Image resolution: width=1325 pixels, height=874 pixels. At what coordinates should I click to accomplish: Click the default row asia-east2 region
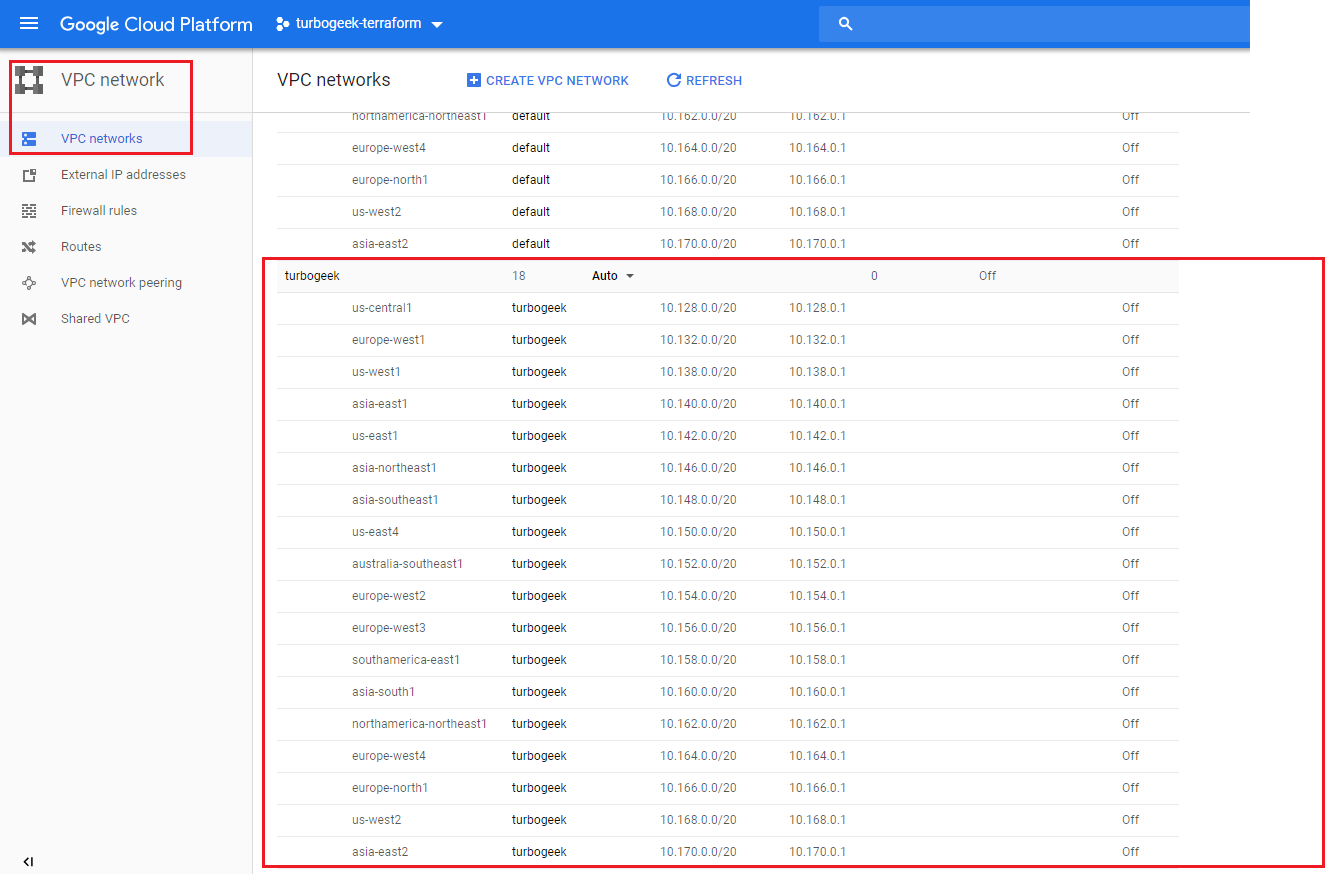tap(380, 244)
